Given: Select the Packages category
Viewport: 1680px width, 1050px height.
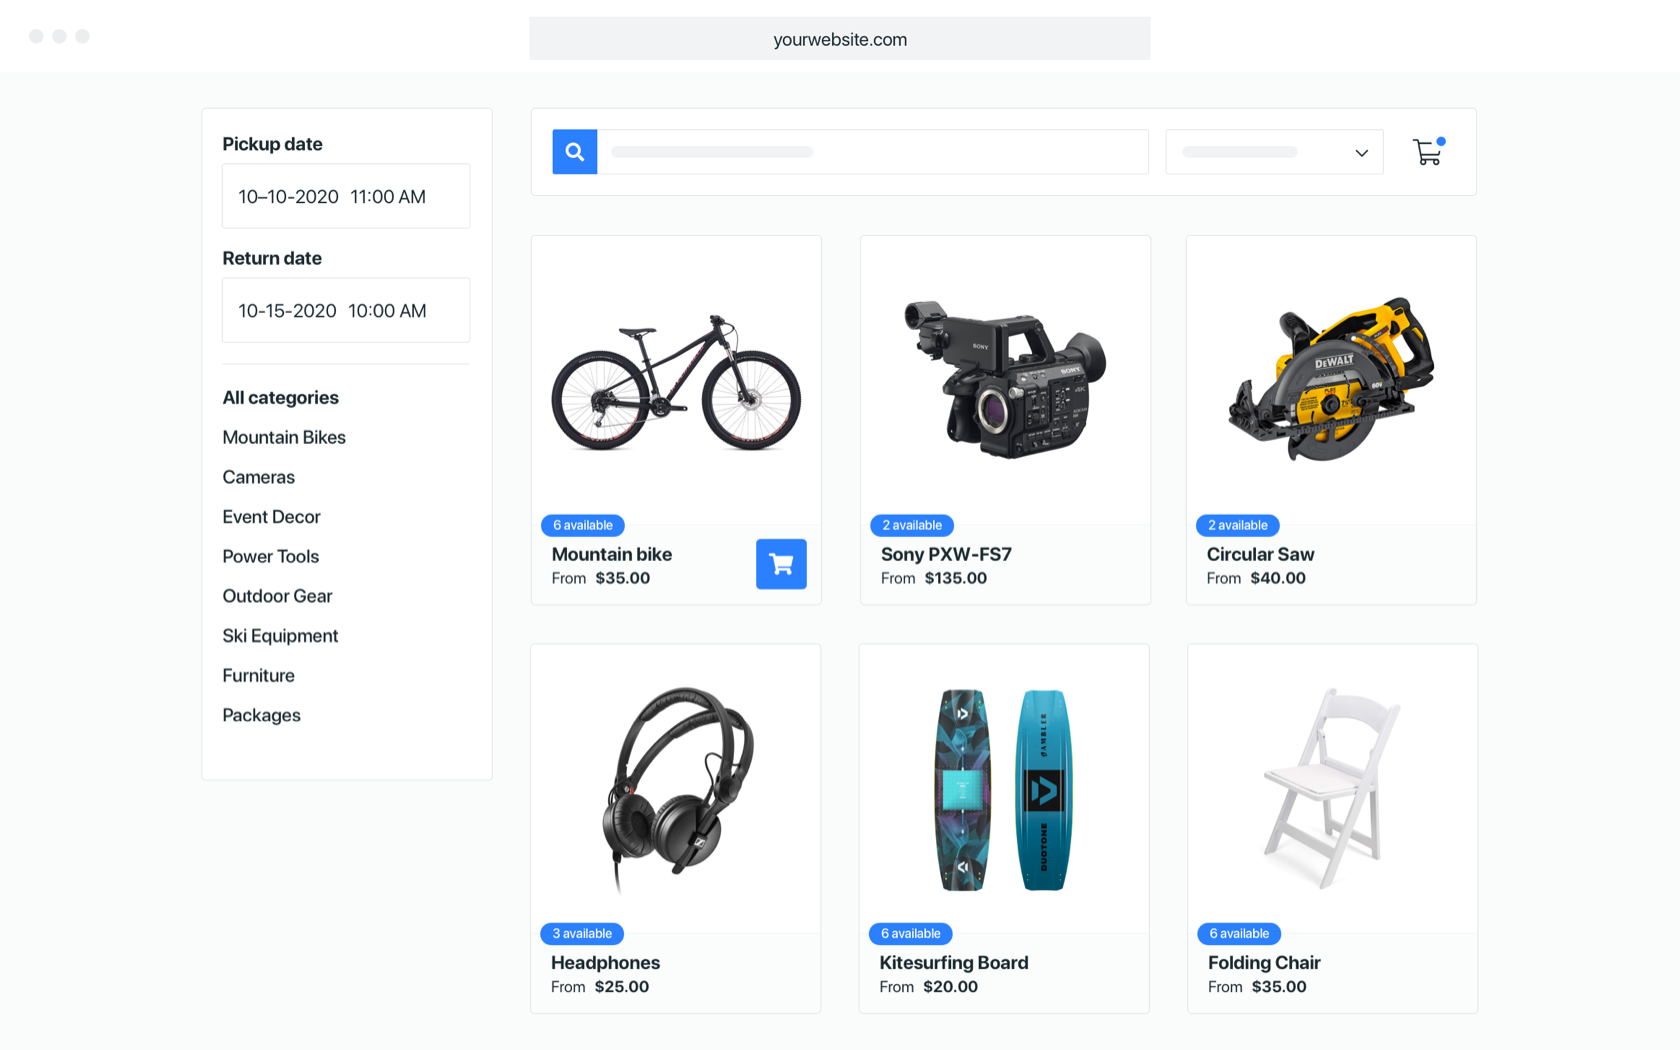Looking at the screenshot, I should tap(261, 715).
